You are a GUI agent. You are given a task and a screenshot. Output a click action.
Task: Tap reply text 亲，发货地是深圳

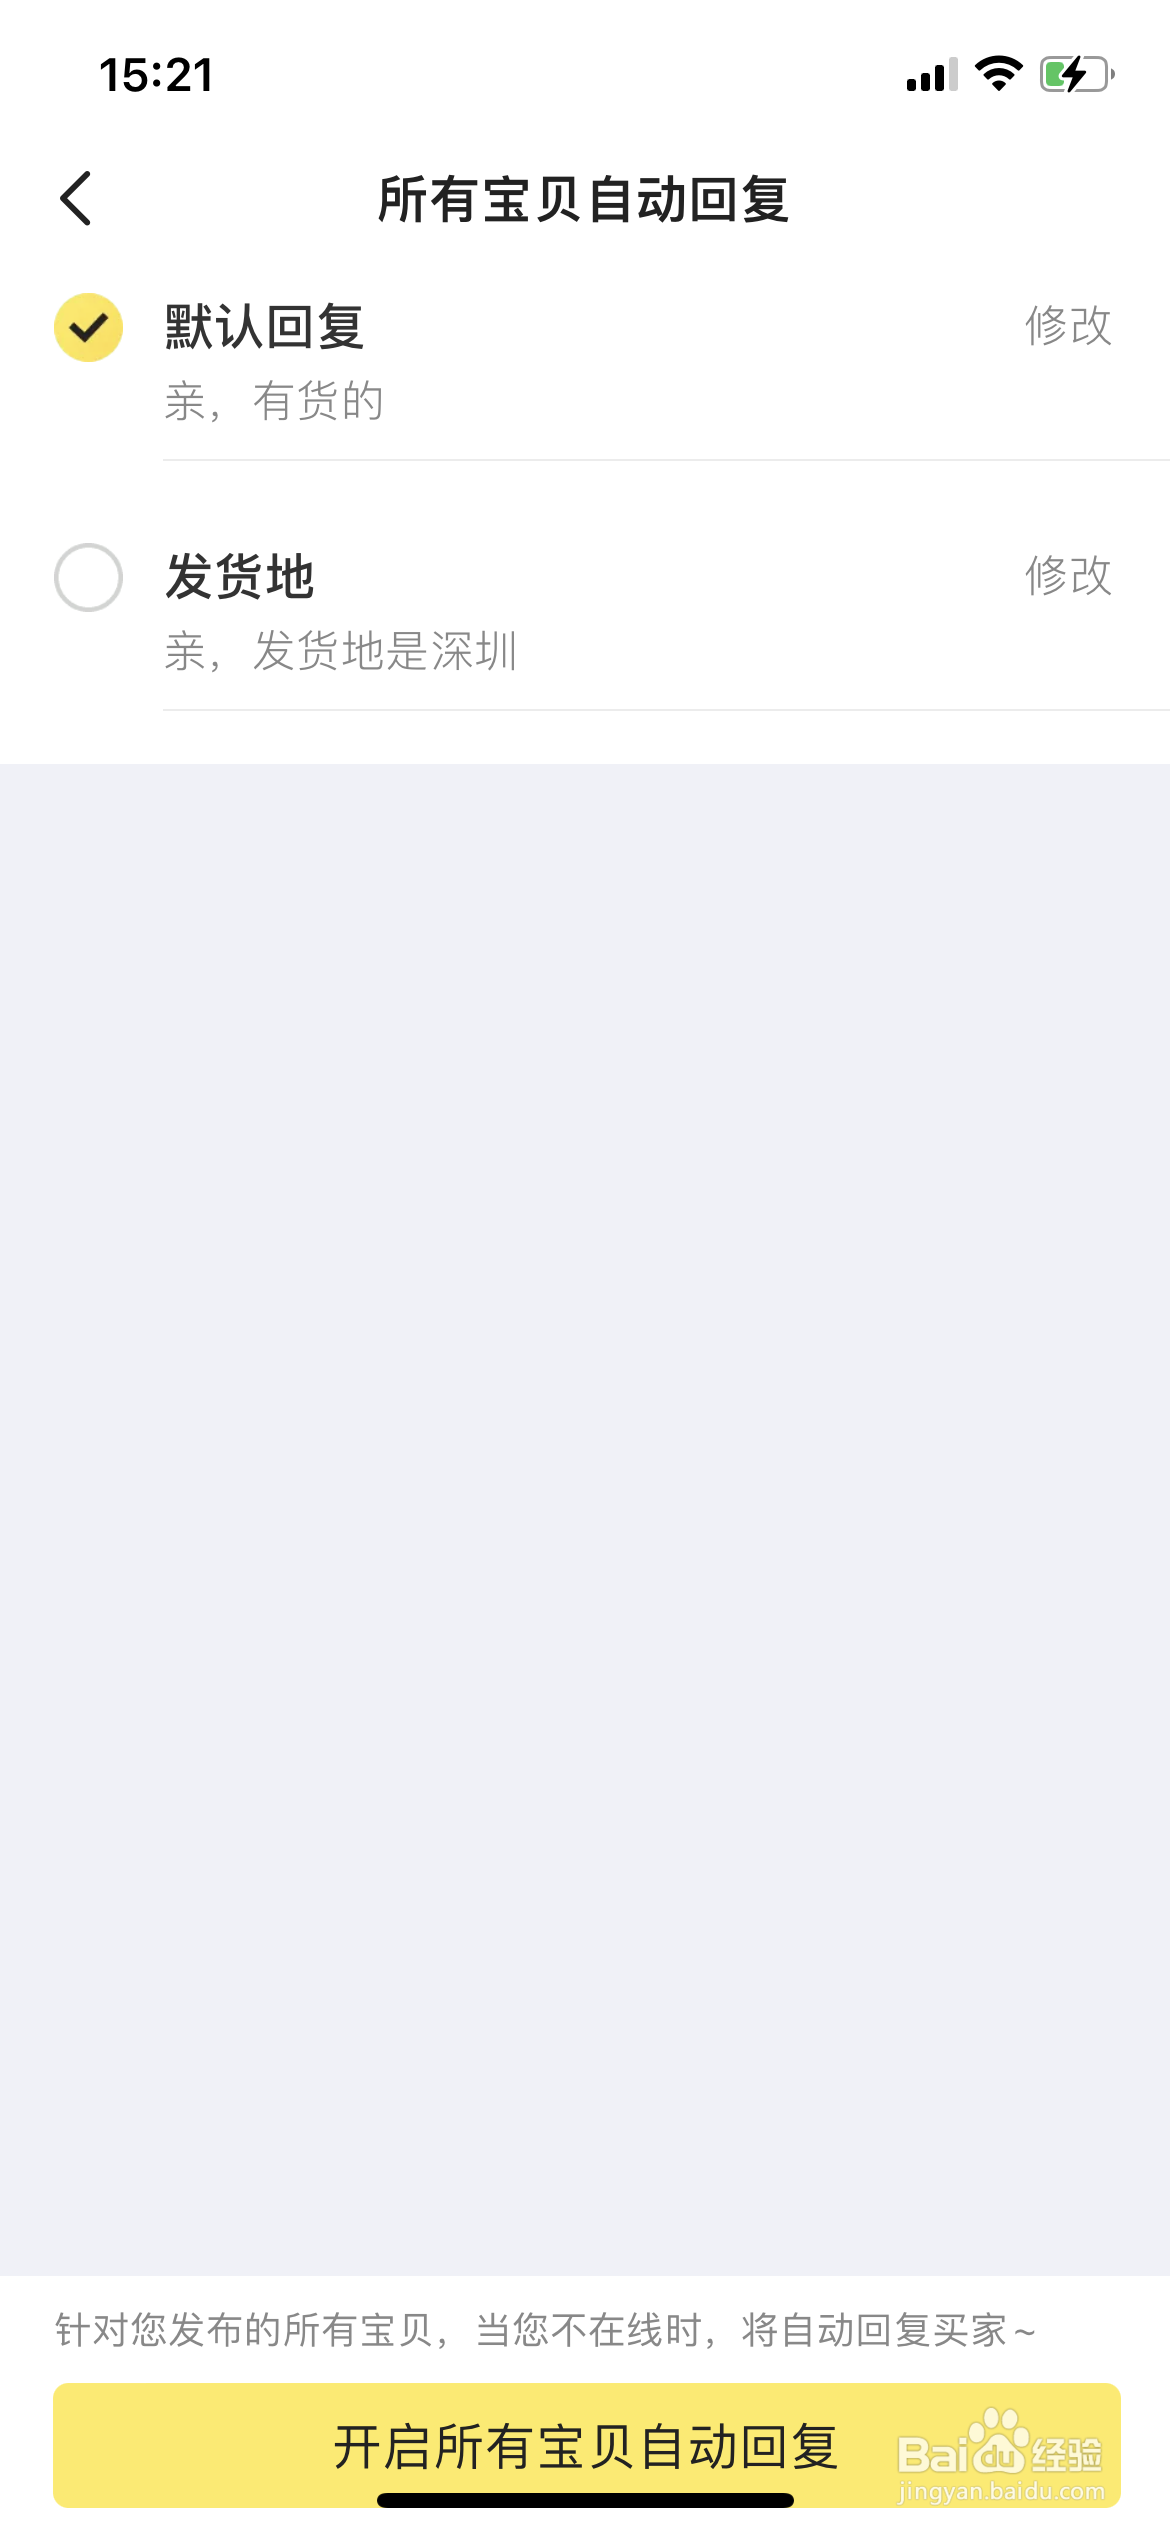pyautogui.click(x=341, y=652)
